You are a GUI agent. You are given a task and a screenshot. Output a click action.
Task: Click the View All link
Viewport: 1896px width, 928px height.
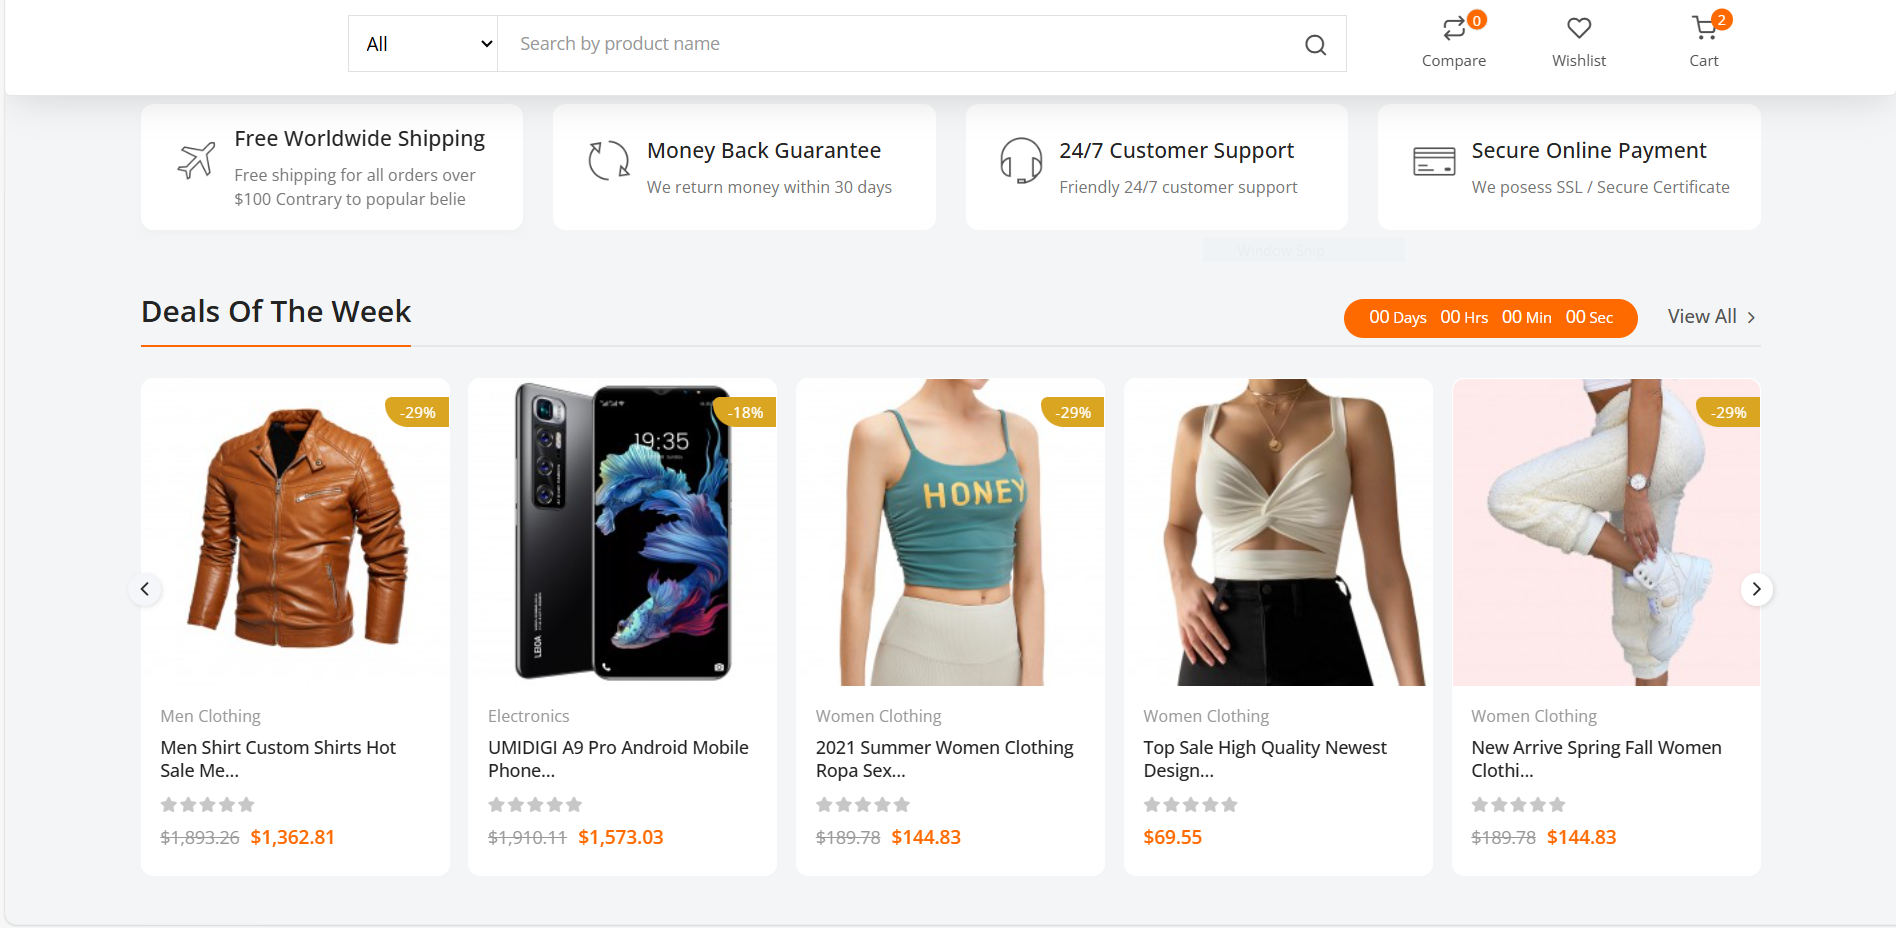click(x=1712, y=317)
